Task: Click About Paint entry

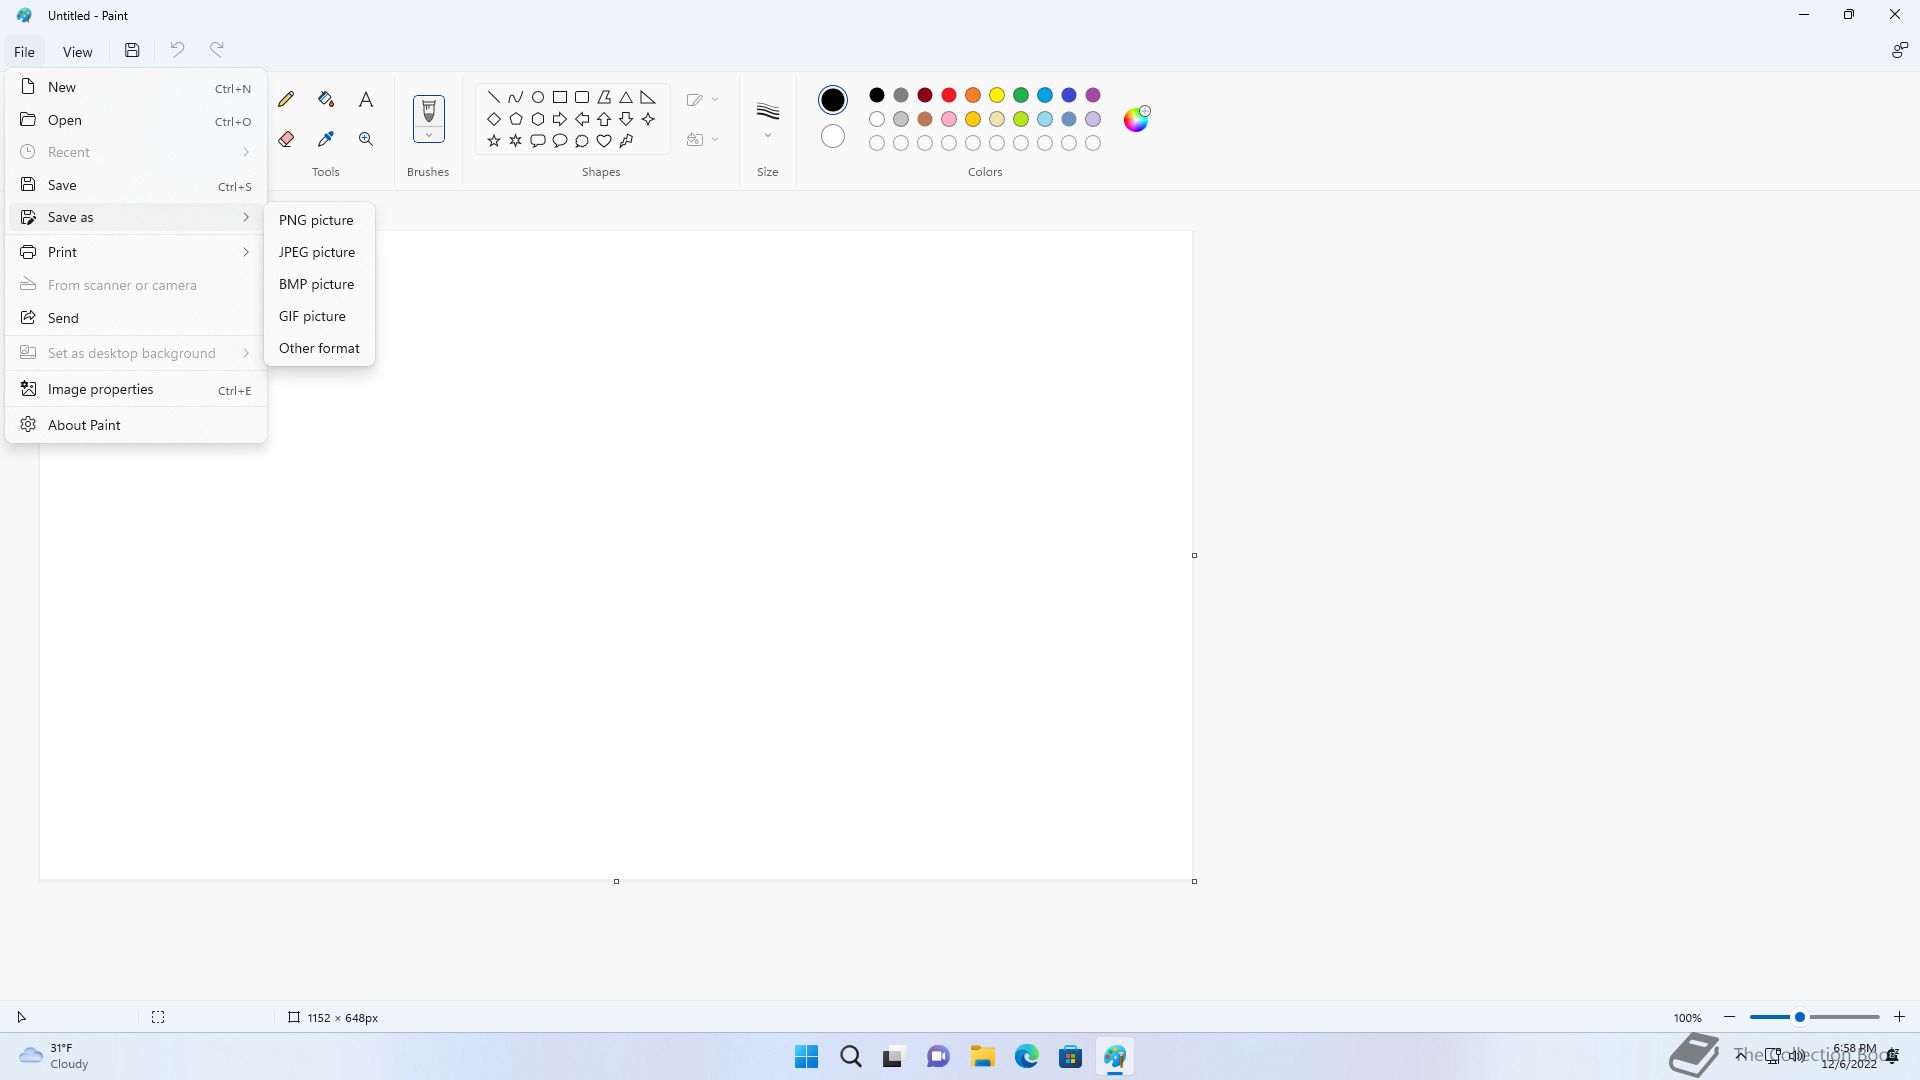Action: point(84,425)
